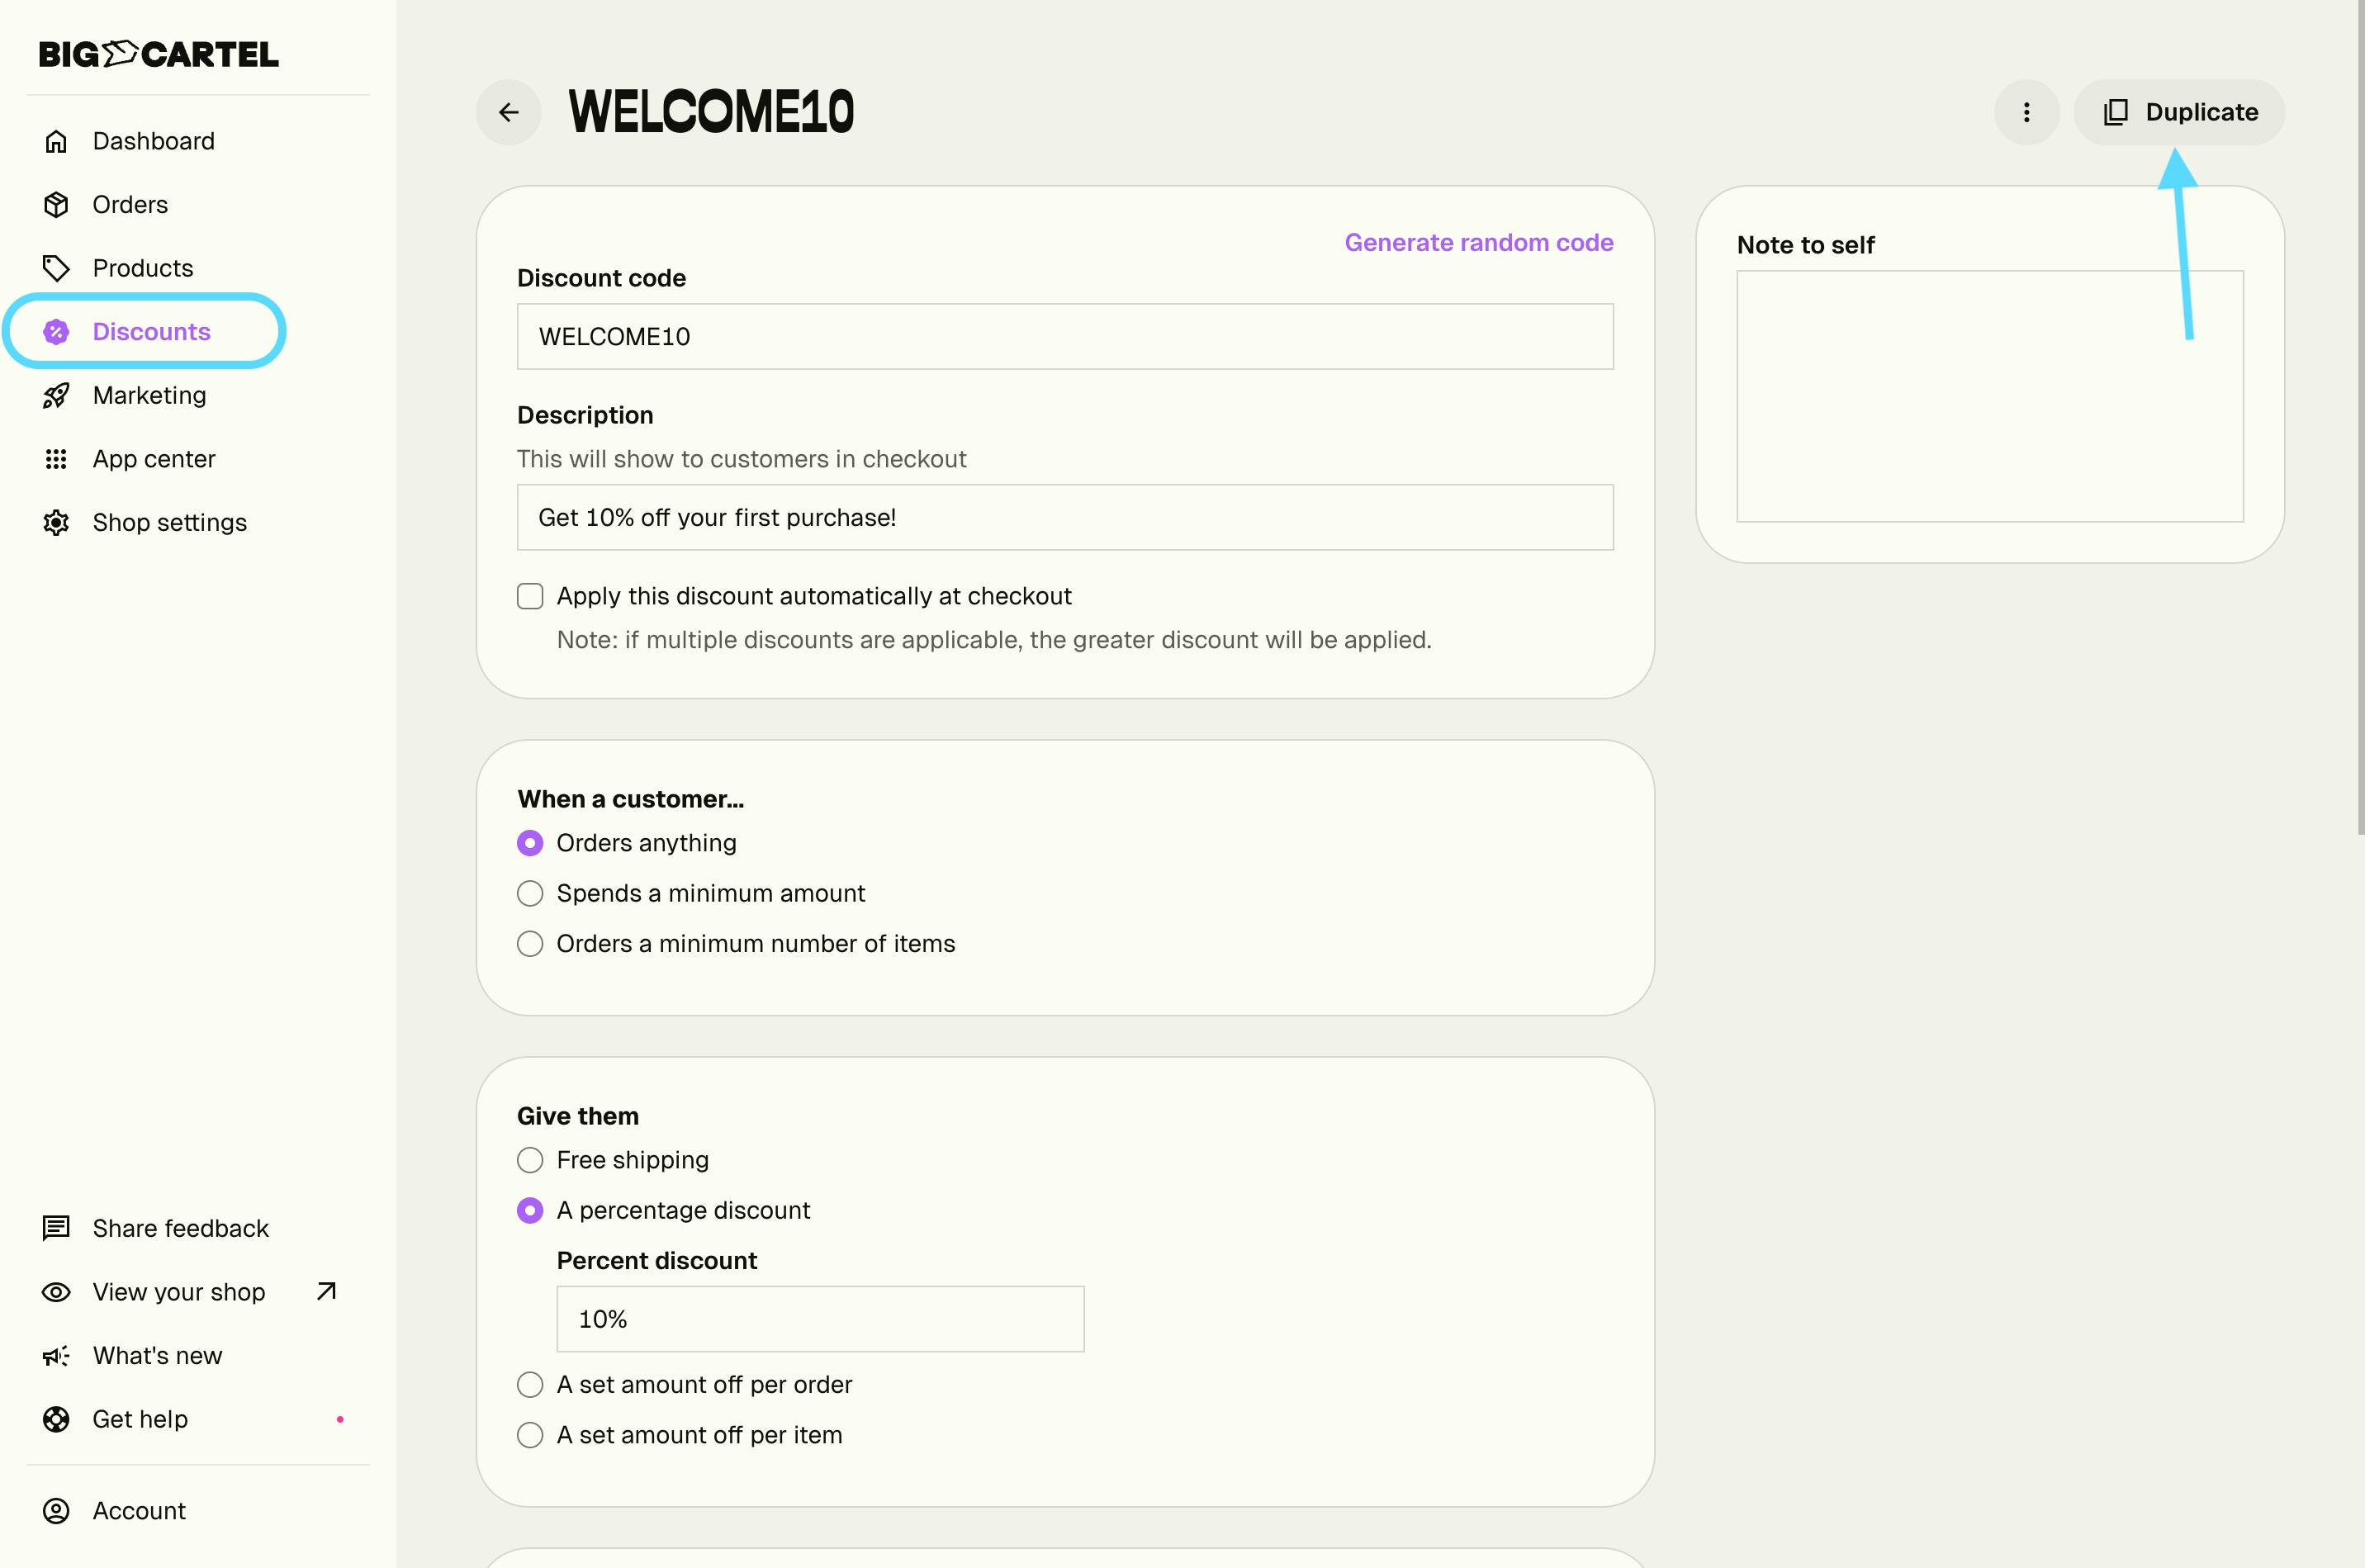Click the Products tag icon
The height and width of the screenshot is (1568, 2365).
(x=56, y=268)
